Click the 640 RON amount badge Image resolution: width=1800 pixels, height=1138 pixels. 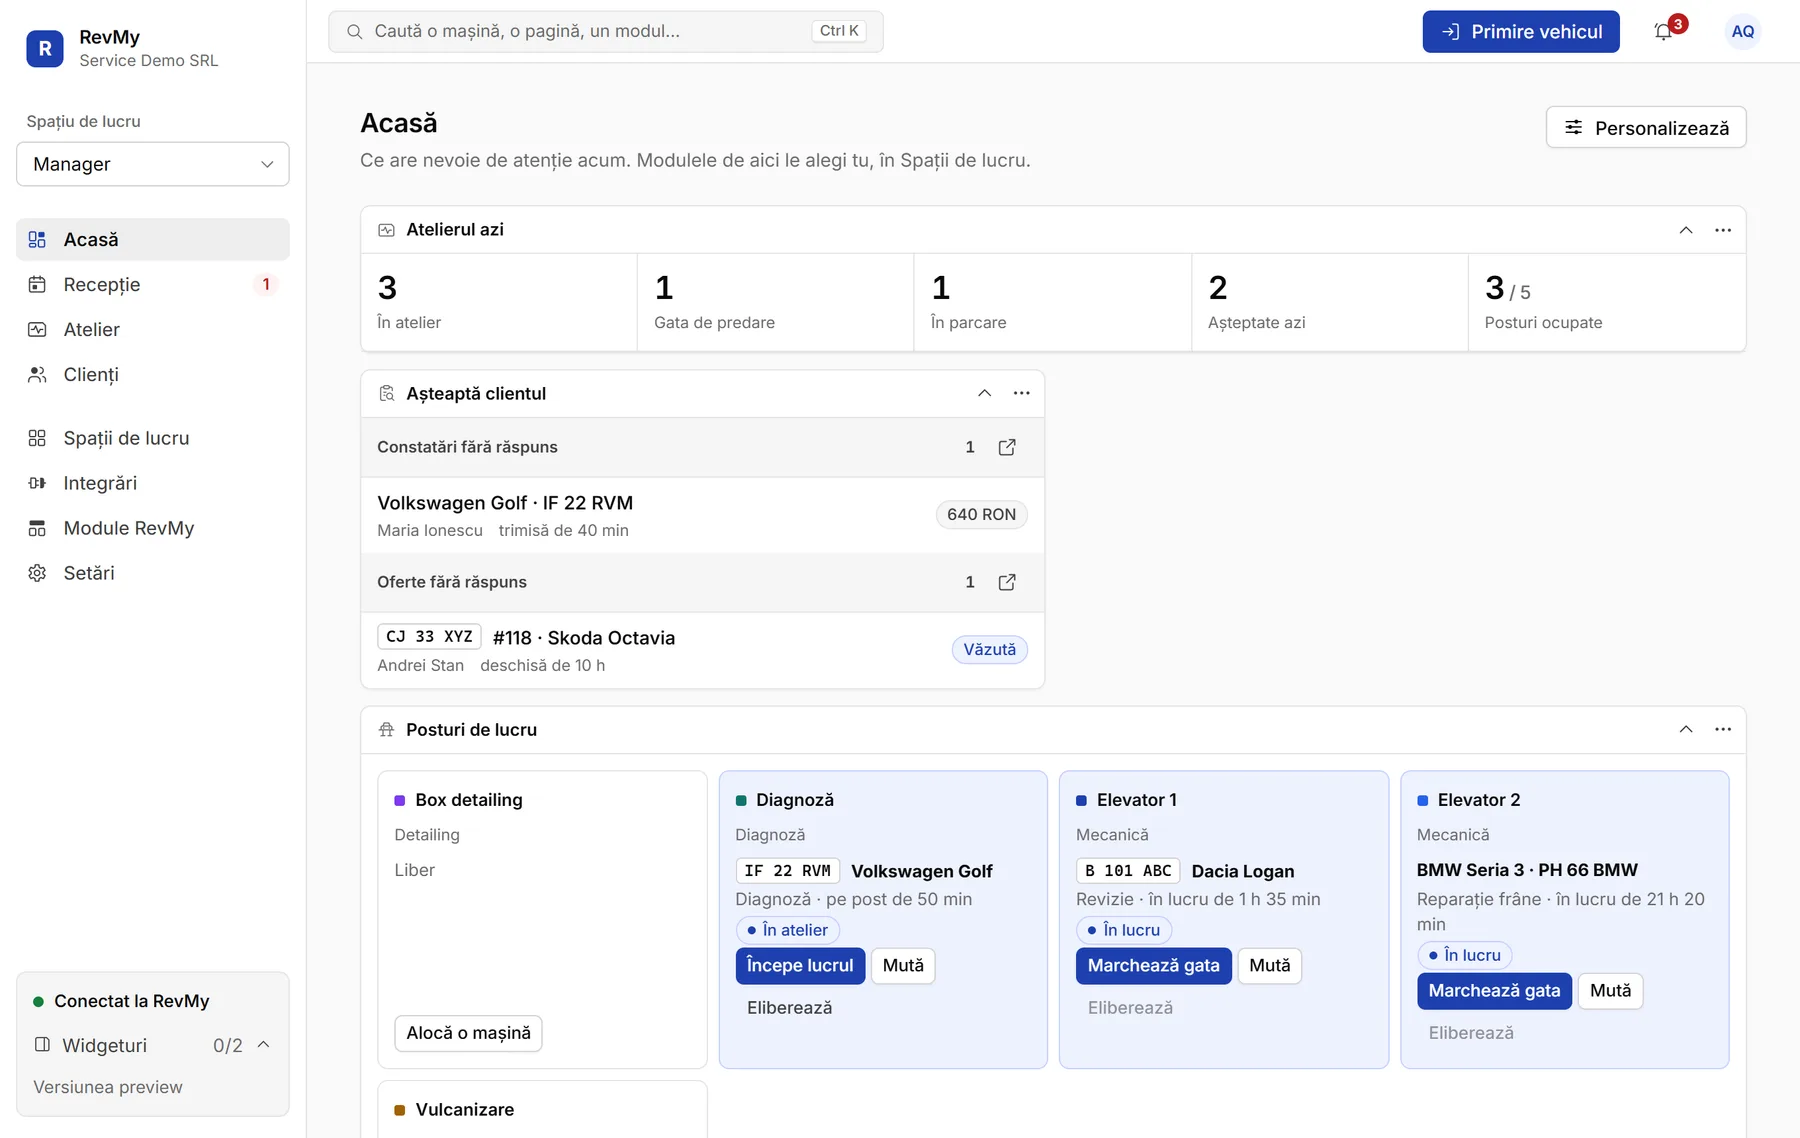click(981, 515)
